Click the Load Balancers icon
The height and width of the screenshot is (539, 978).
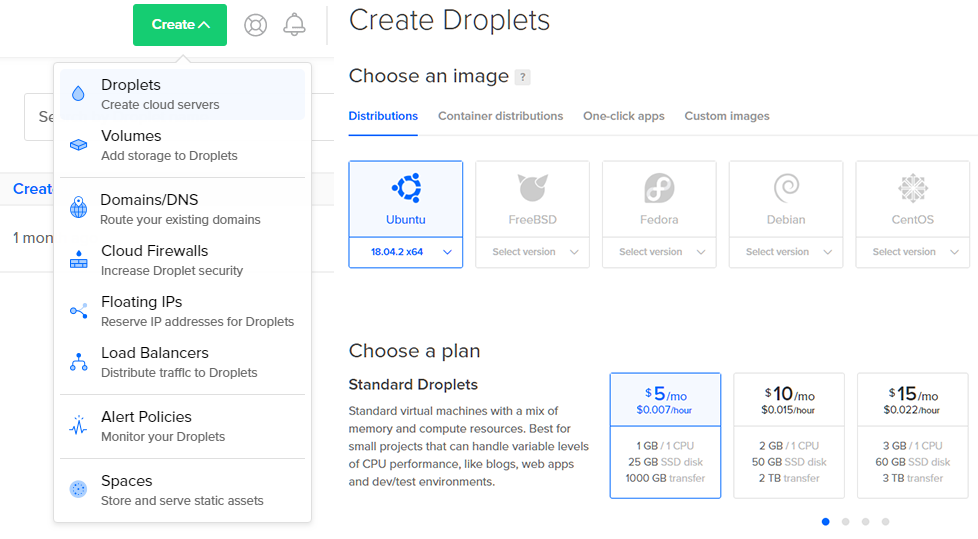(x=79, y=362)
